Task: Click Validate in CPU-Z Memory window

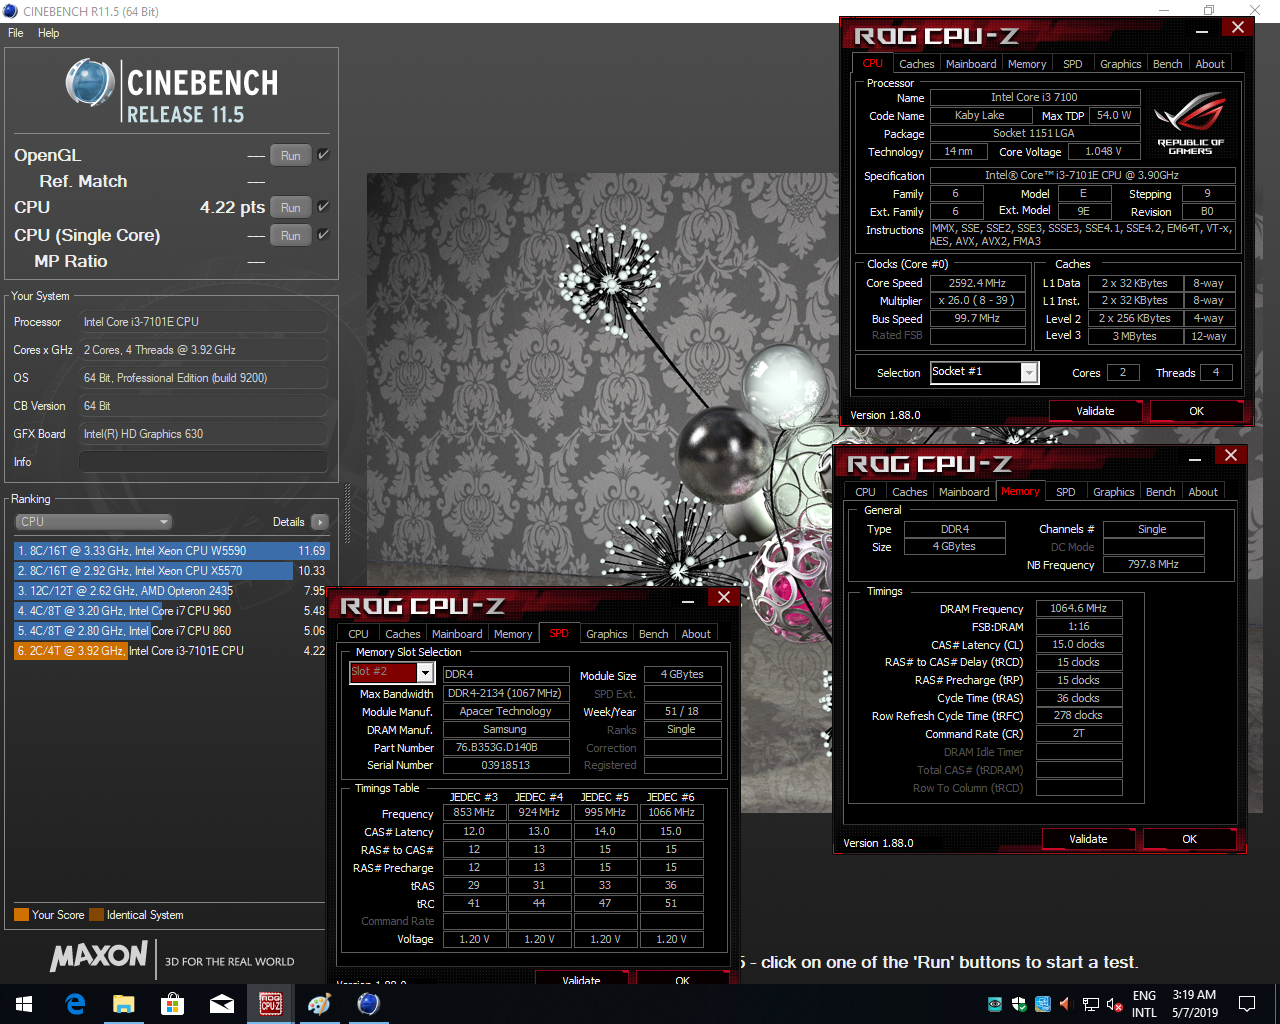Action: click(1088, 839)
